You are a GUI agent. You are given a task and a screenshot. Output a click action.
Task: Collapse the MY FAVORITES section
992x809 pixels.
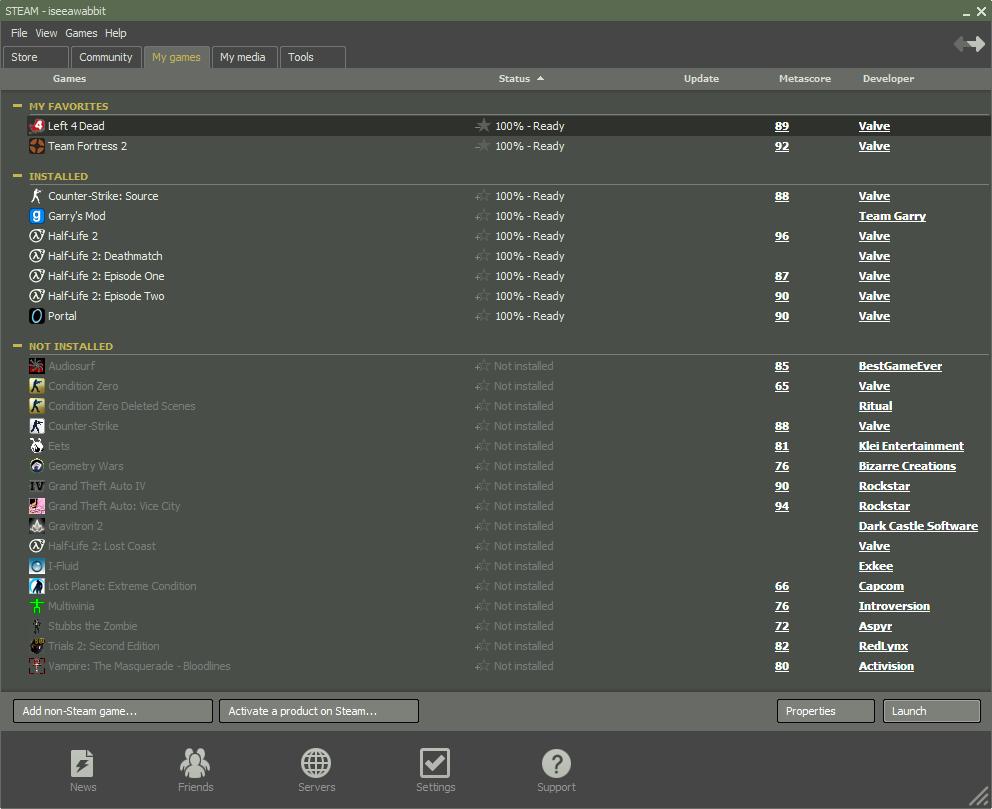(x=17, y=106)
